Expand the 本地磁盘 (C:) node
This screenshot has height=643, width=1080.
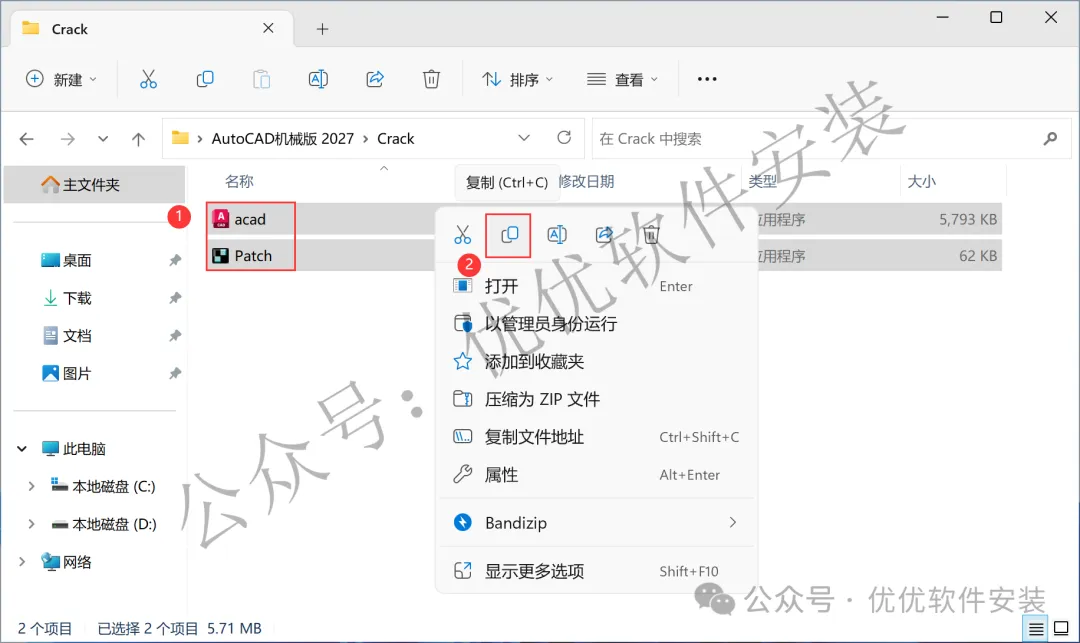pos(31,487)
